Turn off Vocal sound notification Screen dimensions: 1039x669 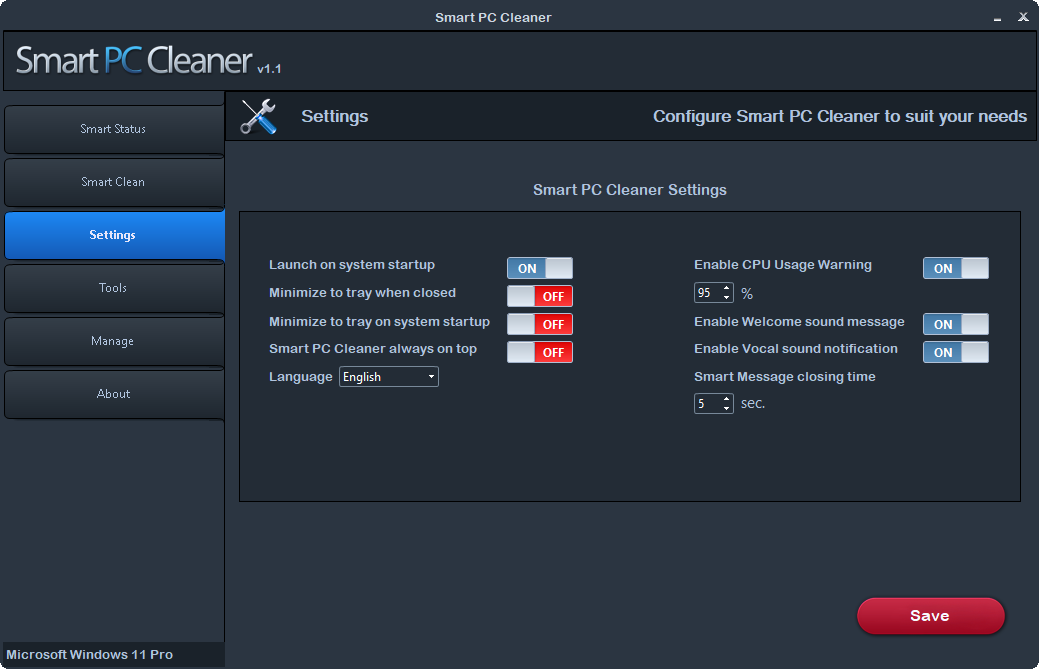(955, 352)
